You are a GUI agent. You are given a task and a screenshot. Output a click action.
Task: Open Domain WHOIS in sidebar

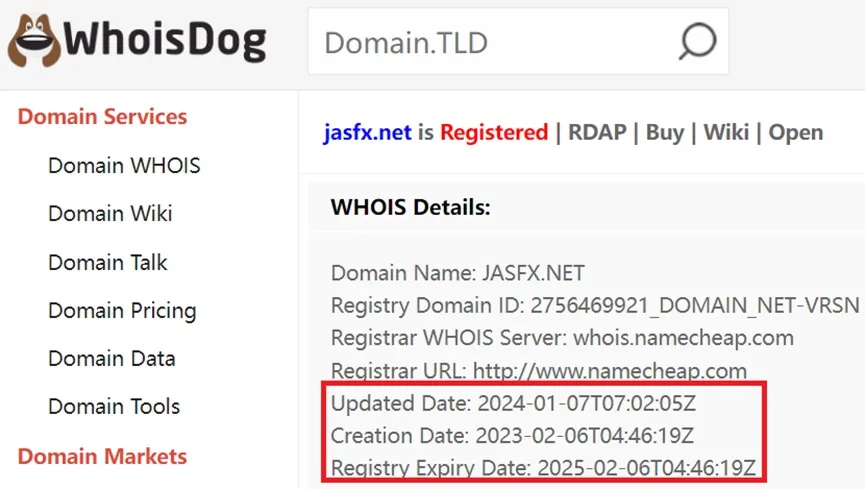coord(124,166)
